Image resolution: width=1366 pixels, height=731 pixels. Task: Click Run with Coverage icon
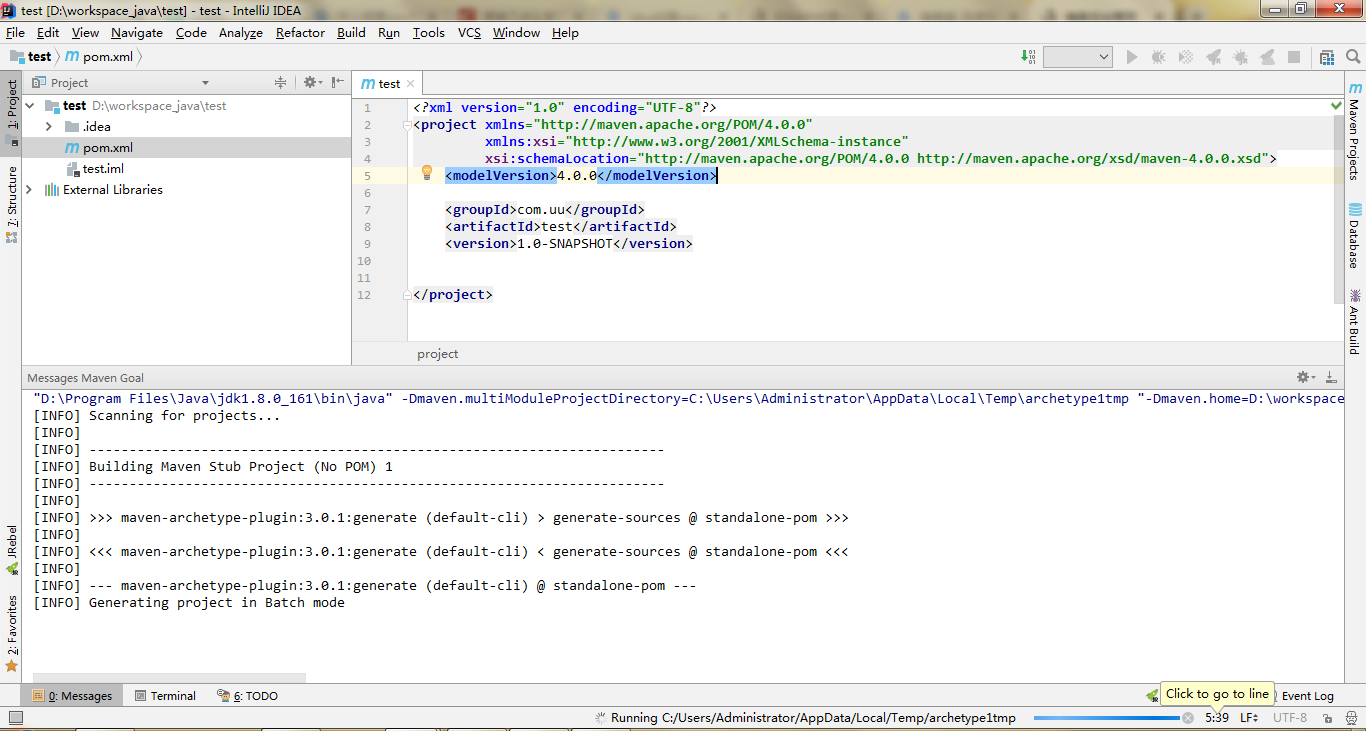1186,57
